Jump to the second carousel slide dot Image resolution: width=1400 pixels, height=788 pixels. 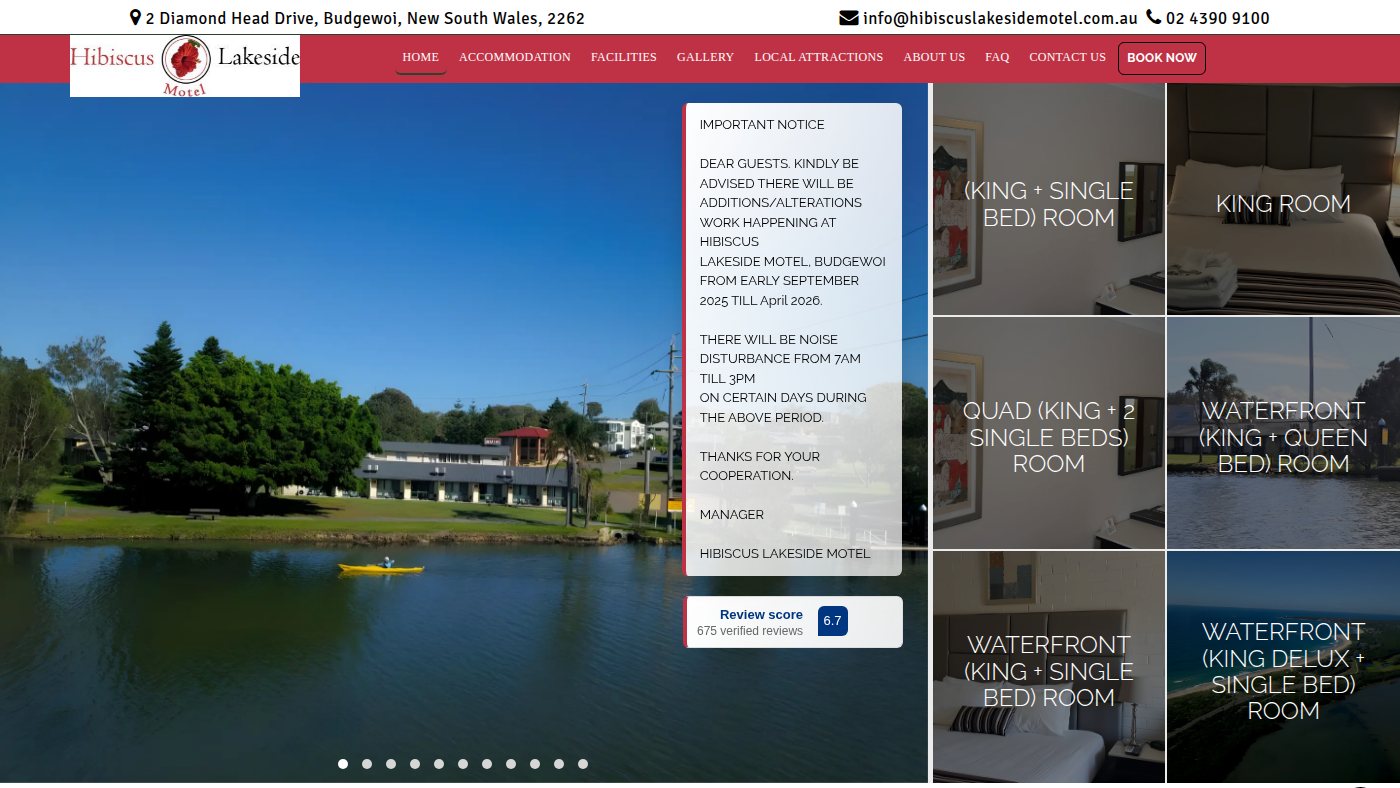click(367, 764)
